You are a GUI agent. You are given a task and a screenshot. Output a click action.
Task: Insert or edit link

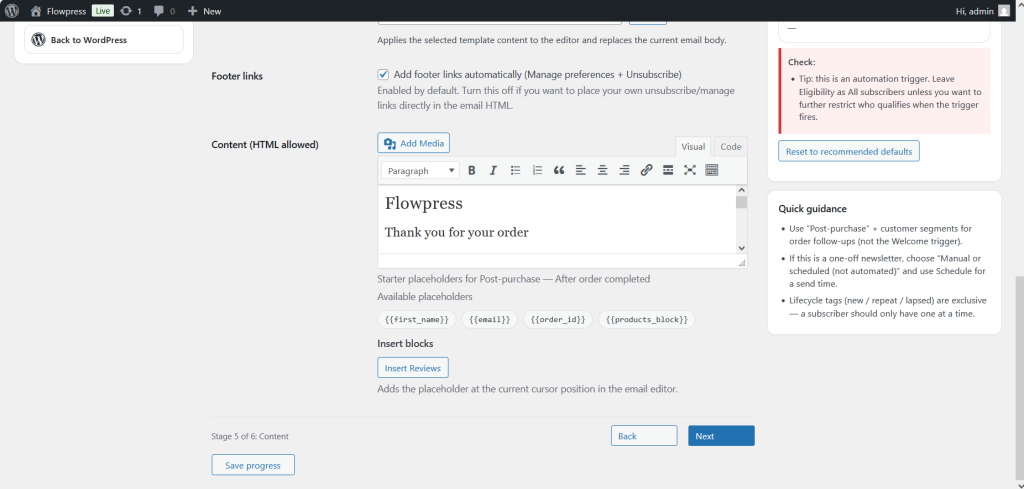point(647,170)
